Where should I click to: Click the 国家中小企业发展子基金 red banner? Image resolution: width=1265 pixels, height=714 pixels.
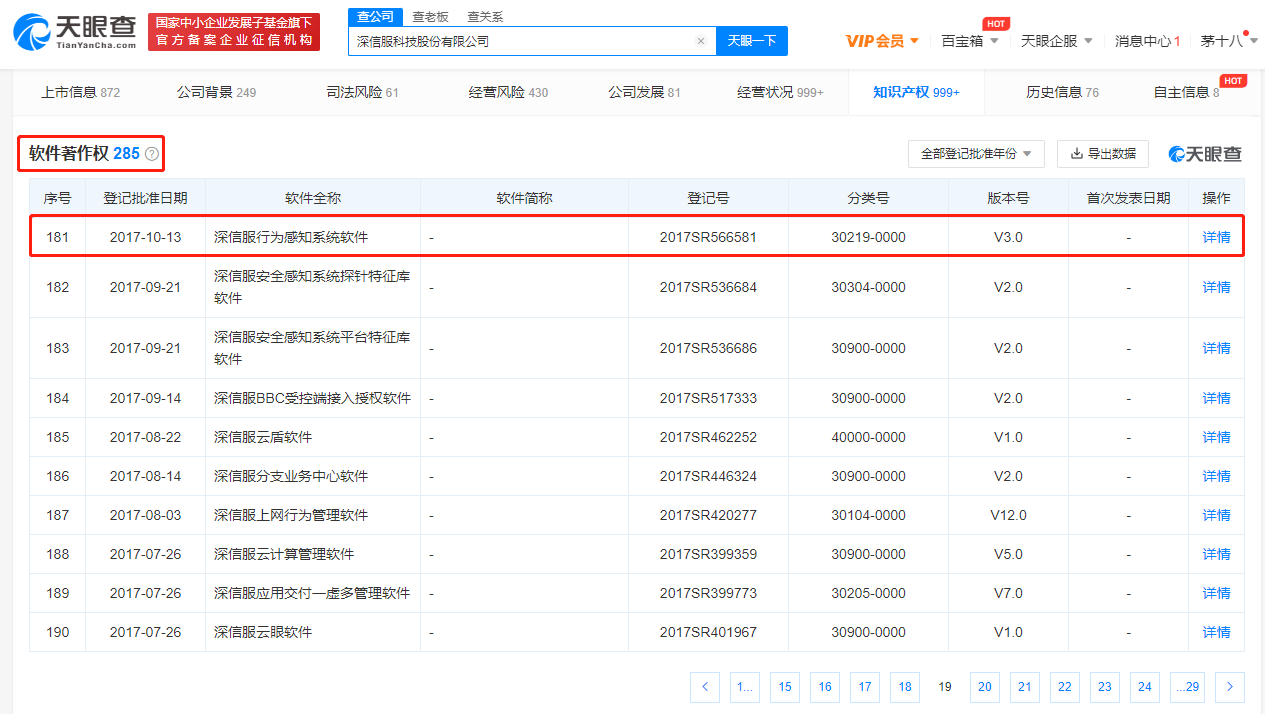[234, 32]
